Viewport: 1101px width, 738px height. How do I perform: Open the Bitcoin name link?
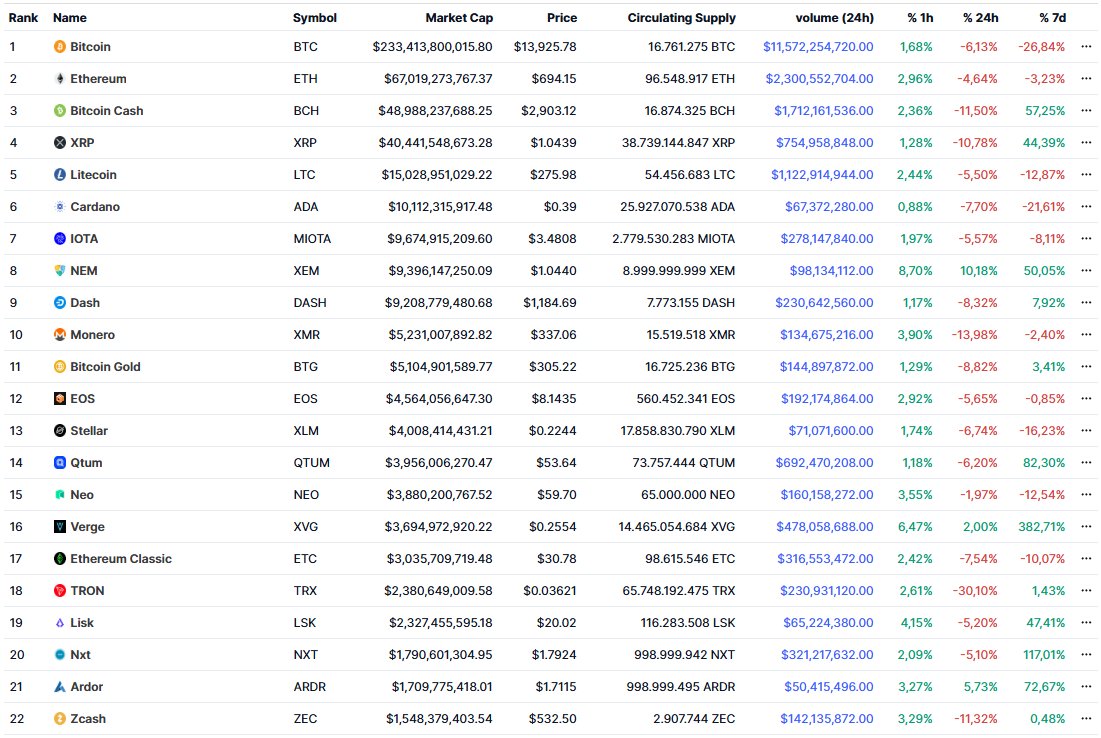tap(91, 46)
